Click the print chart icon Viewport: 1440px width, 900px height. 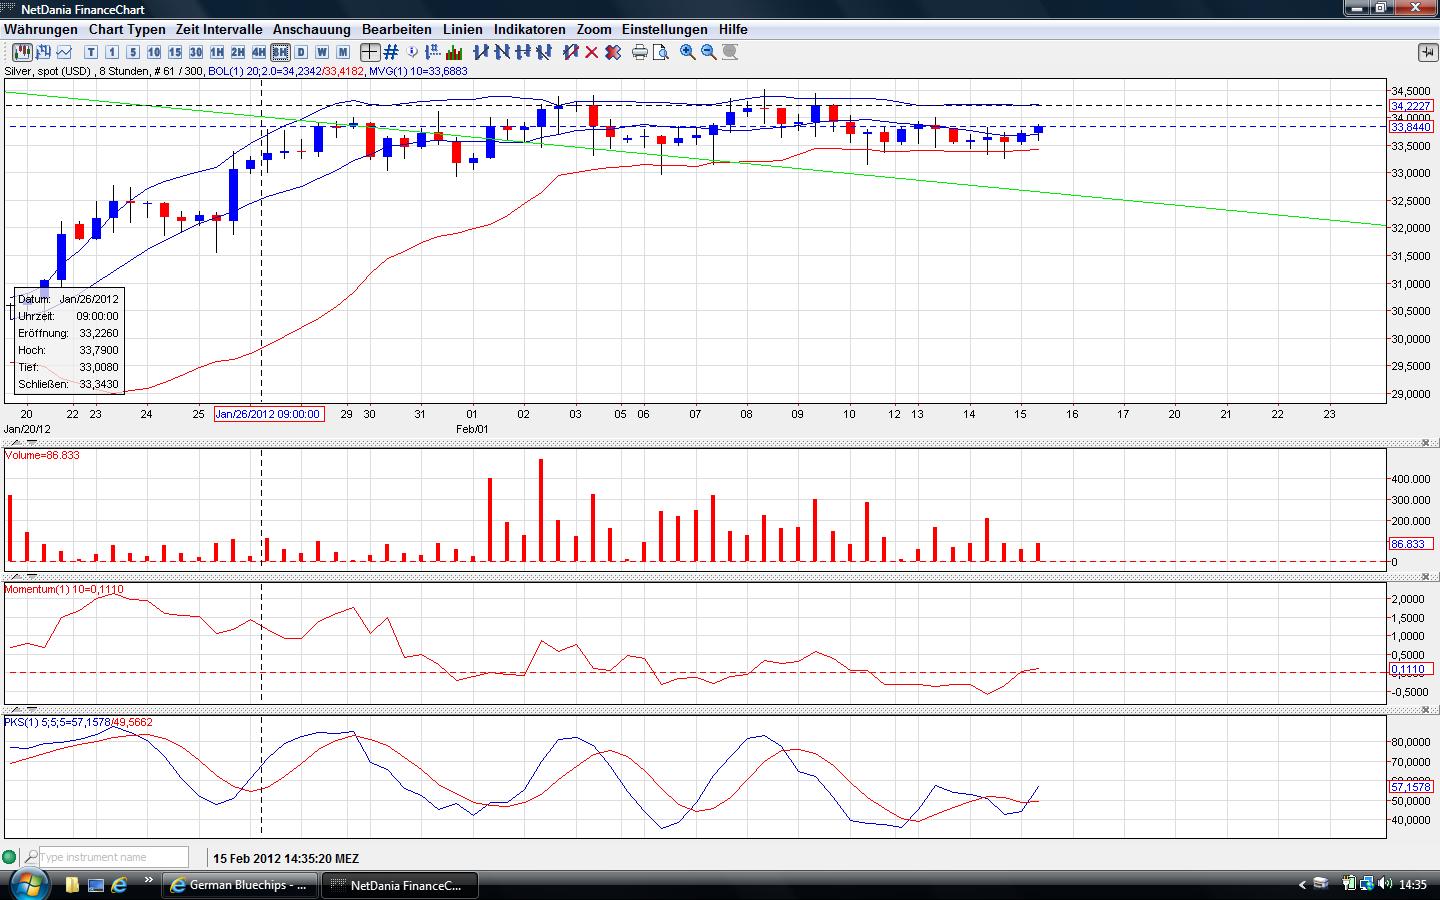click(x=640, y=52)
